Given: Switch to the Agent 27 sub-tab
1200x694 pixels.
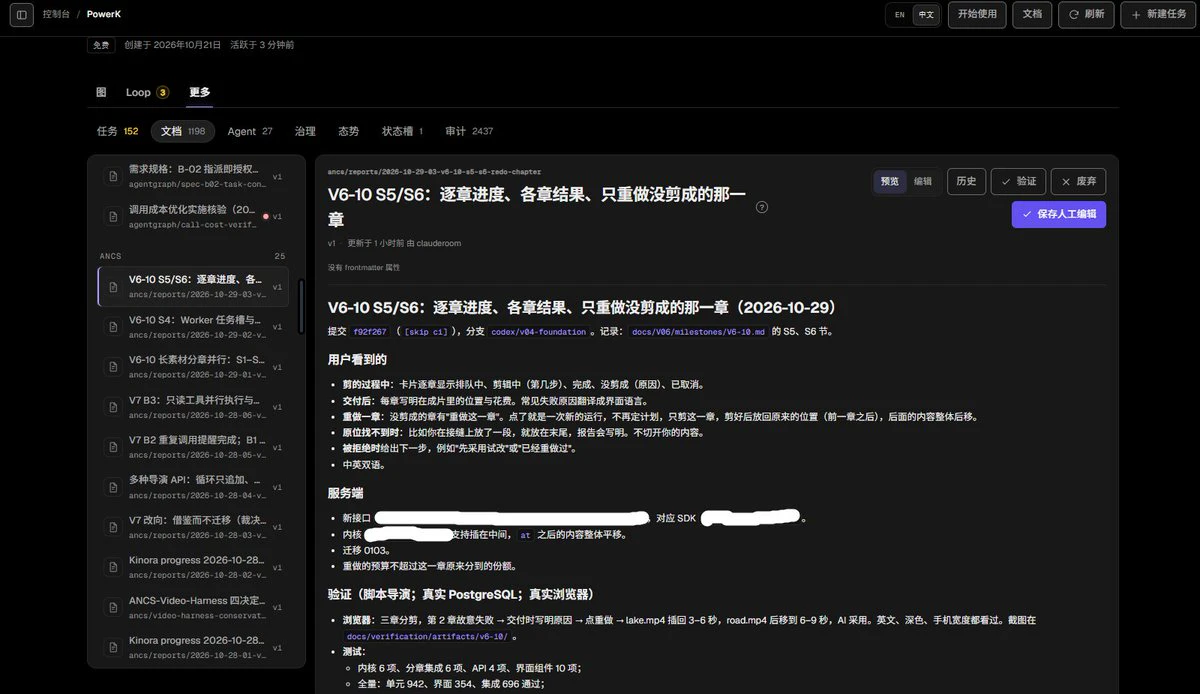Looking at the screenshot, I should [x=249, y=131].
